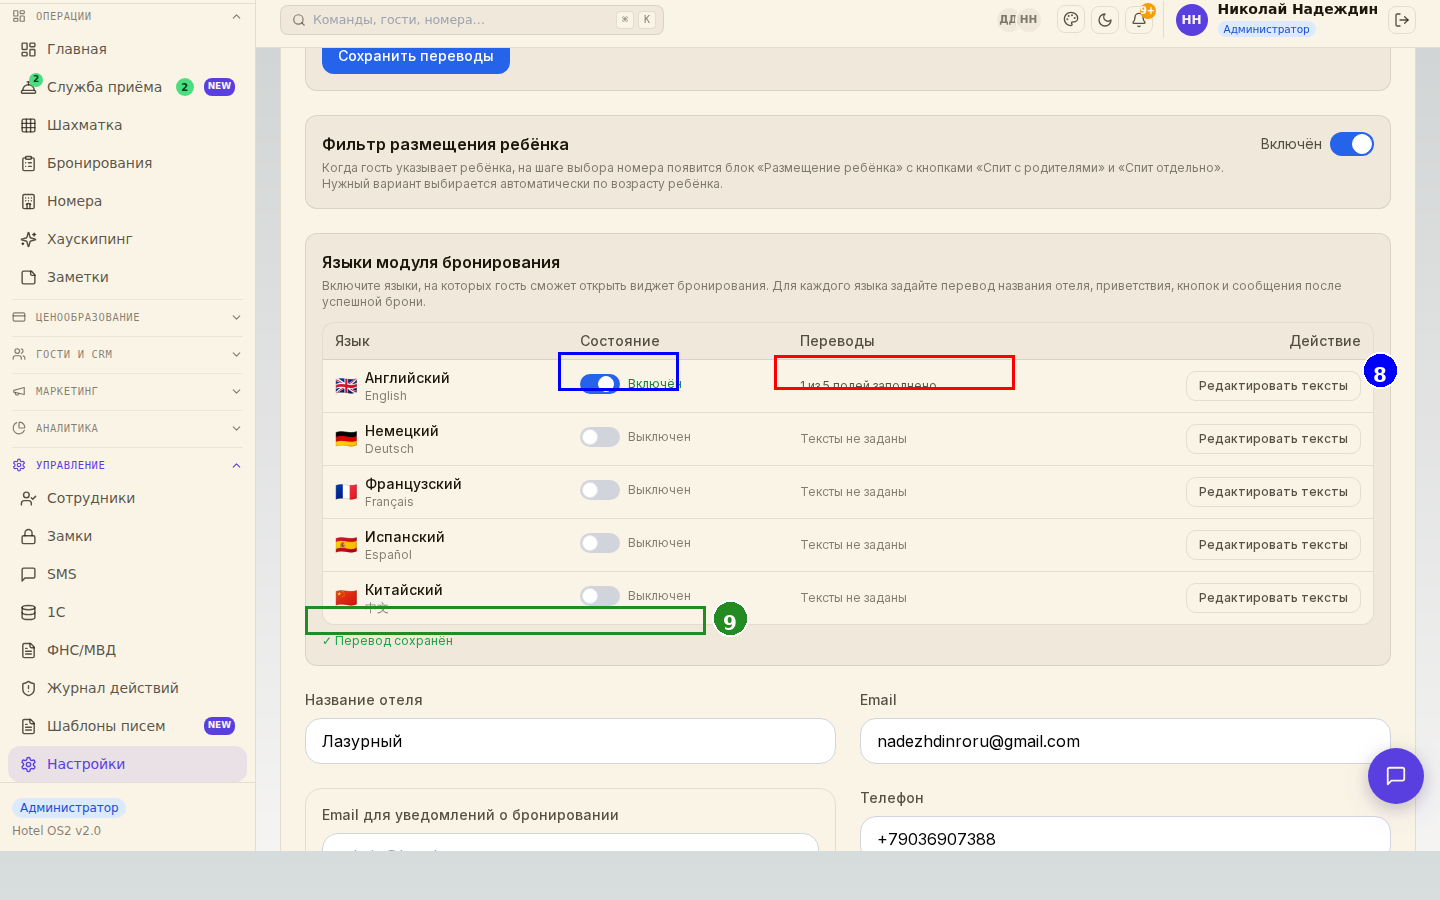Focus the Название отеля input field
Viewport: 1440px width, 900px height.
coord(570,741)
